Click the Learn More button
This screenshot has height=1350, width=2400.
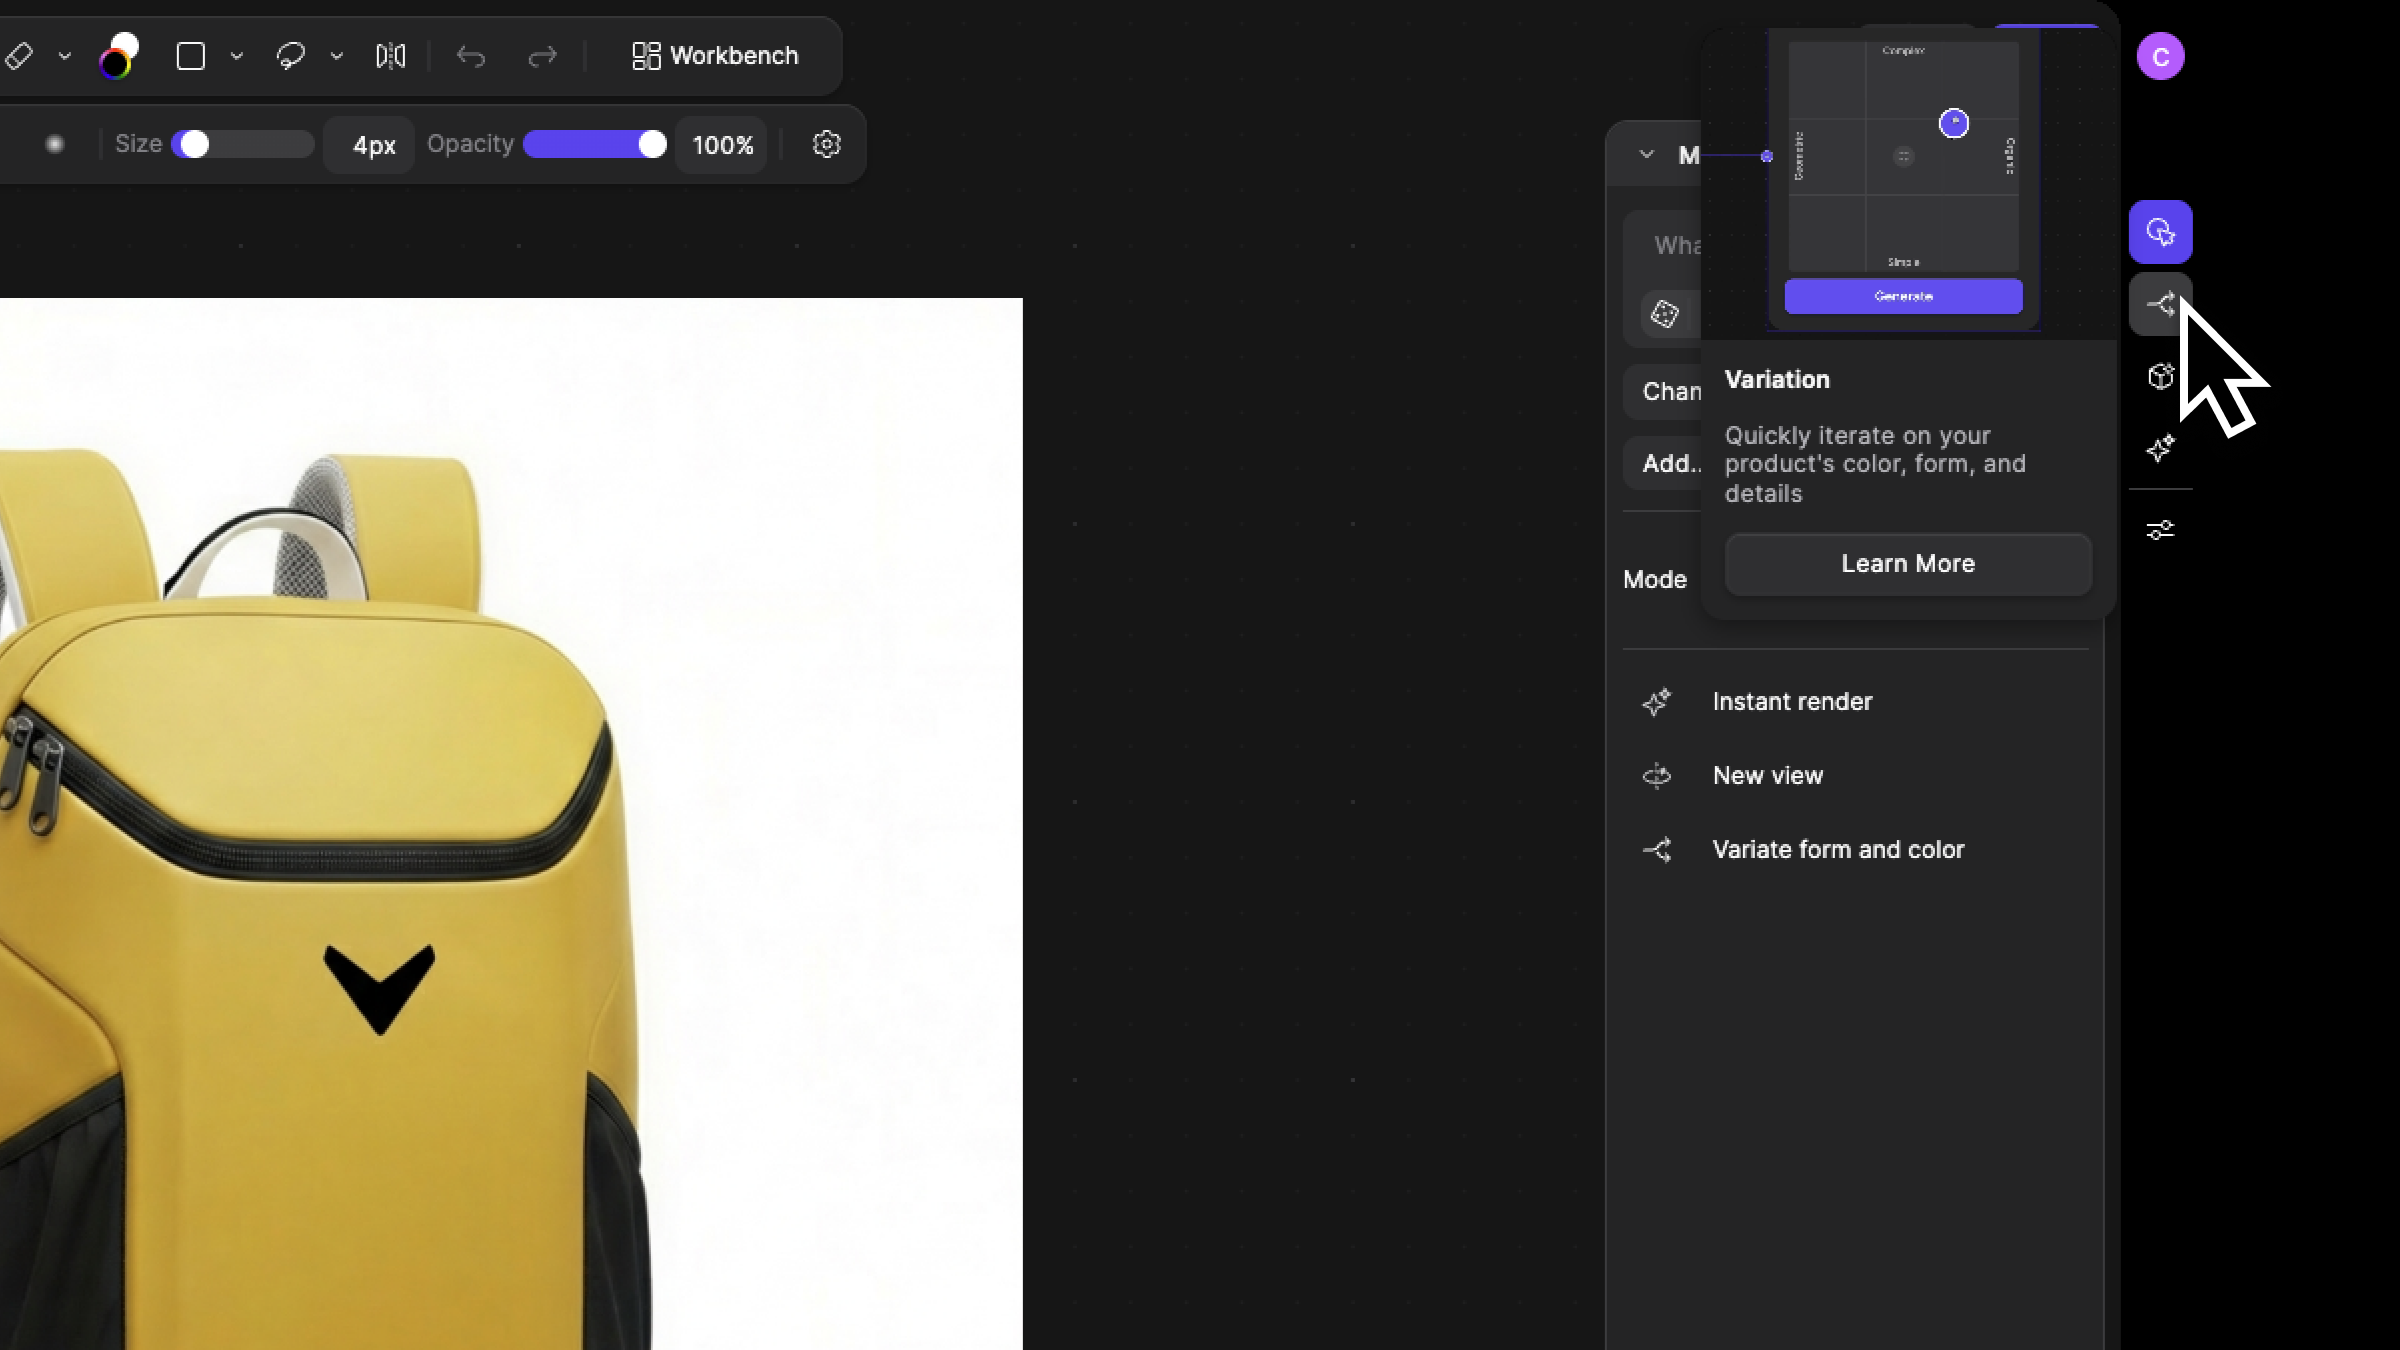click(1908, 564)
